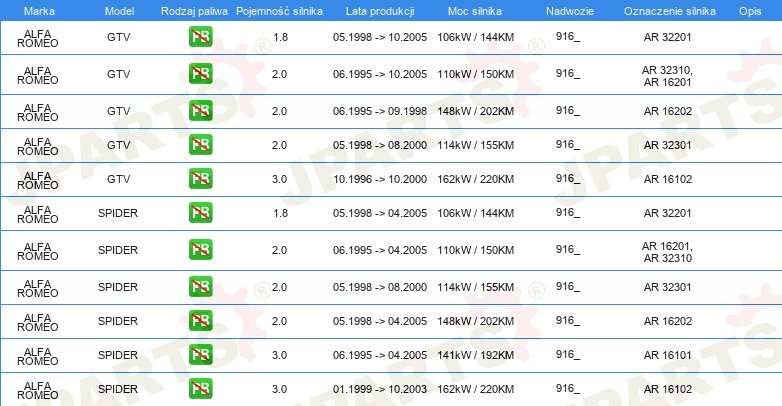
Task: Click GTV model in AR 16202 row
Action: (x=119, y=111)
